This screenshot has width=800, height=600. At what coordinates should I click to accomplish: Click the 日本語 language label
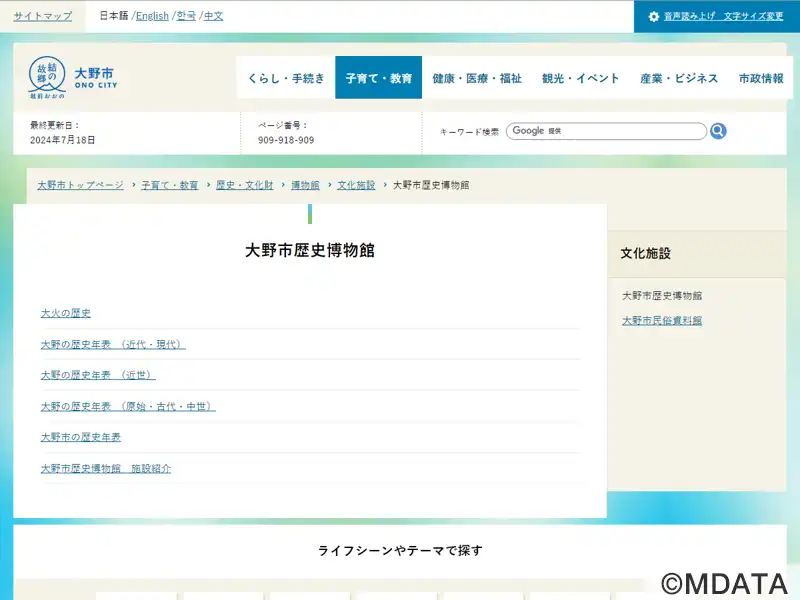coord(114,16)
